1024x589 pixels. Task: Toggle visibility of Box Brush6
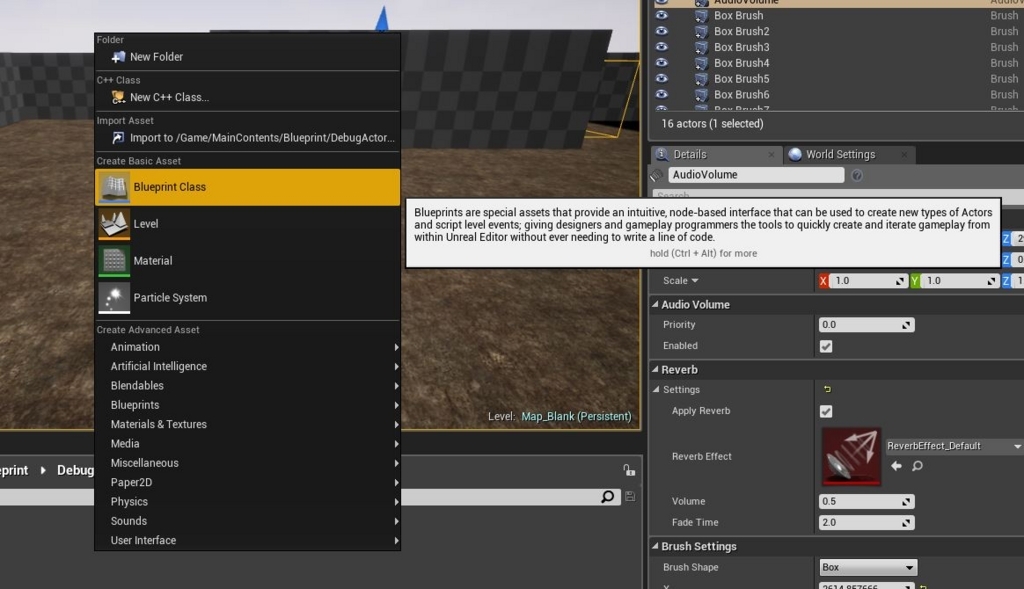(662, 94)
